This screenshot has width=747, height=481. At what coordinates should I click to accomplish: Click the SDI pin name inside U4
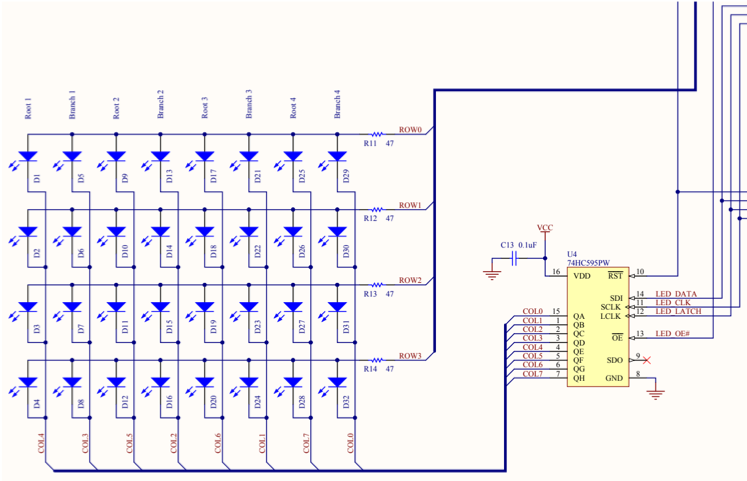[x=616, y=298]
